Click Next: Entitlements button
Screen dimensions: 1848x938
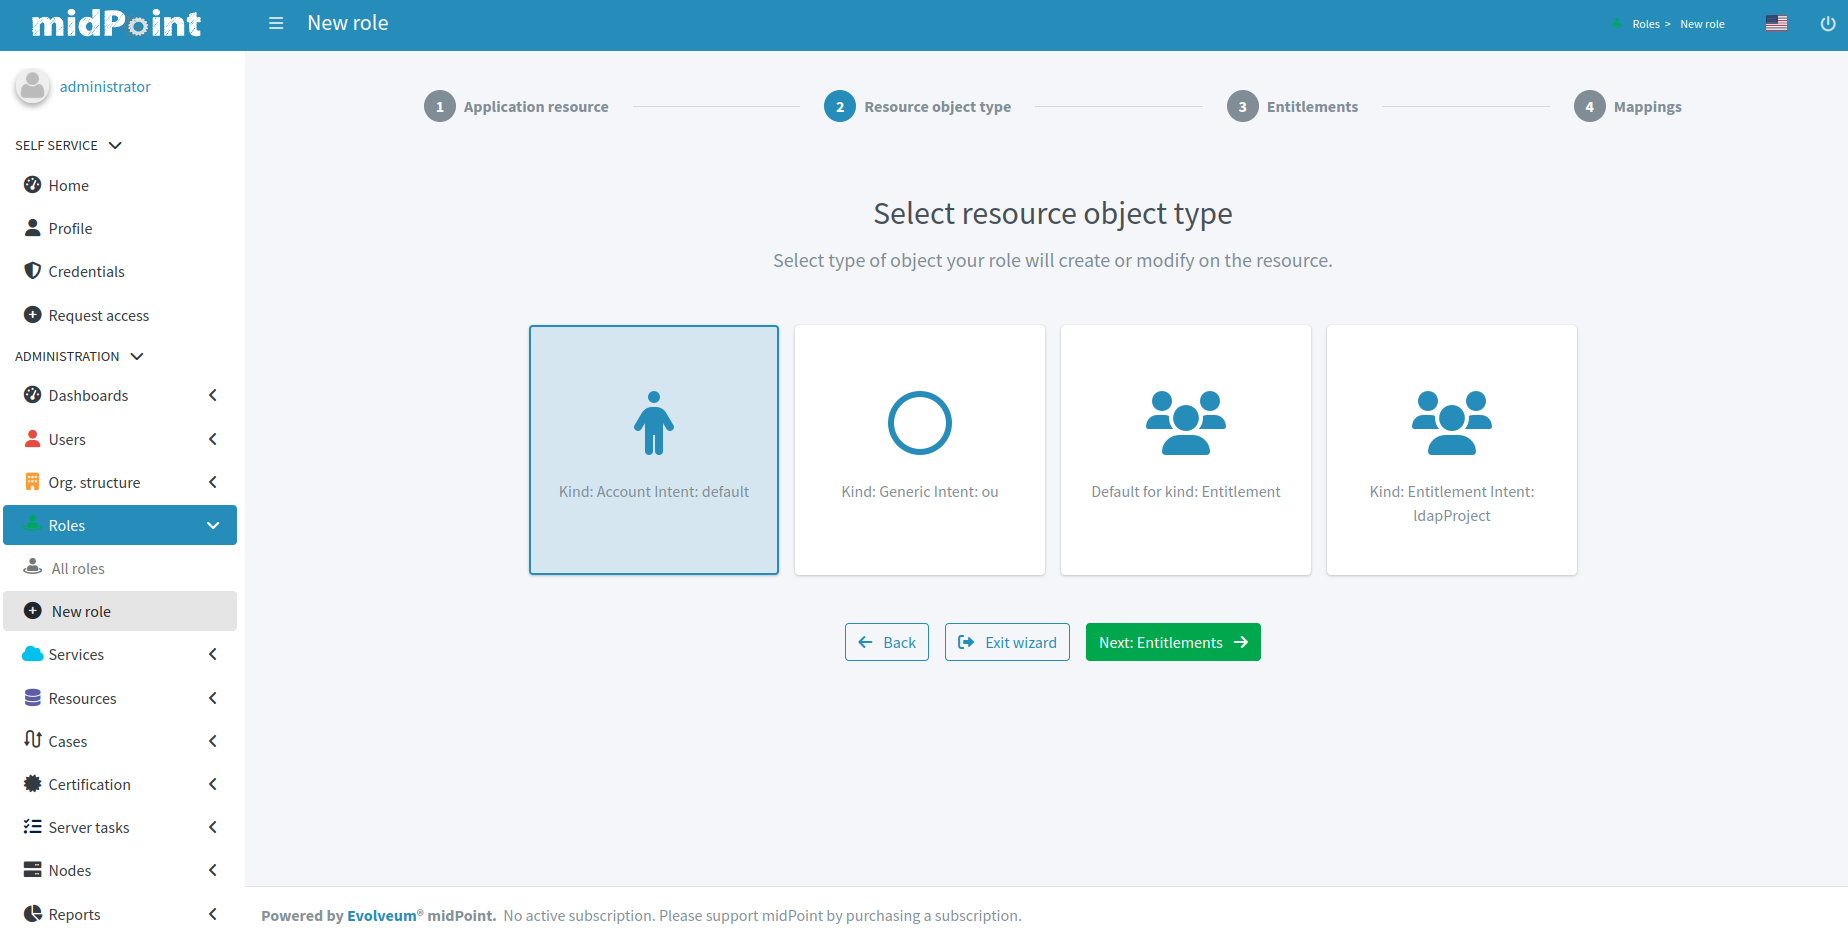(1172, 642)
